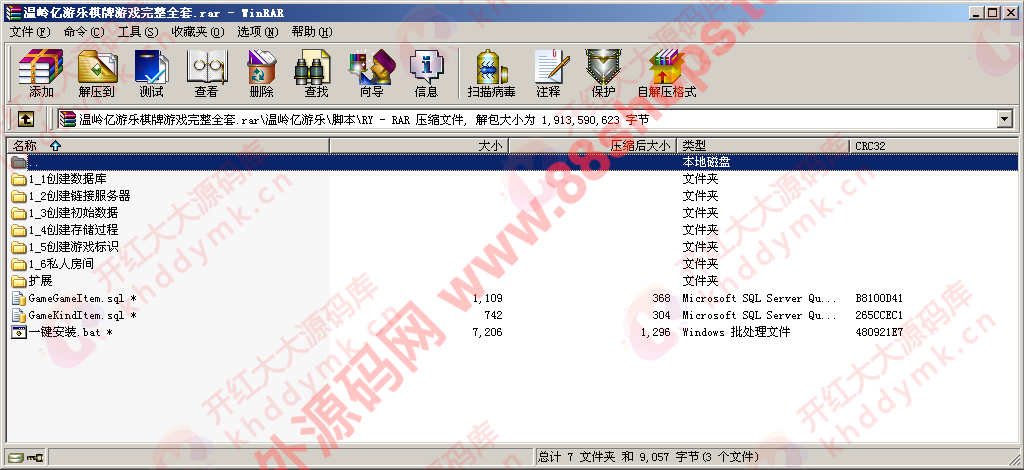
Task: Open the 查看 (View) tool
Action: coord(206,74)
